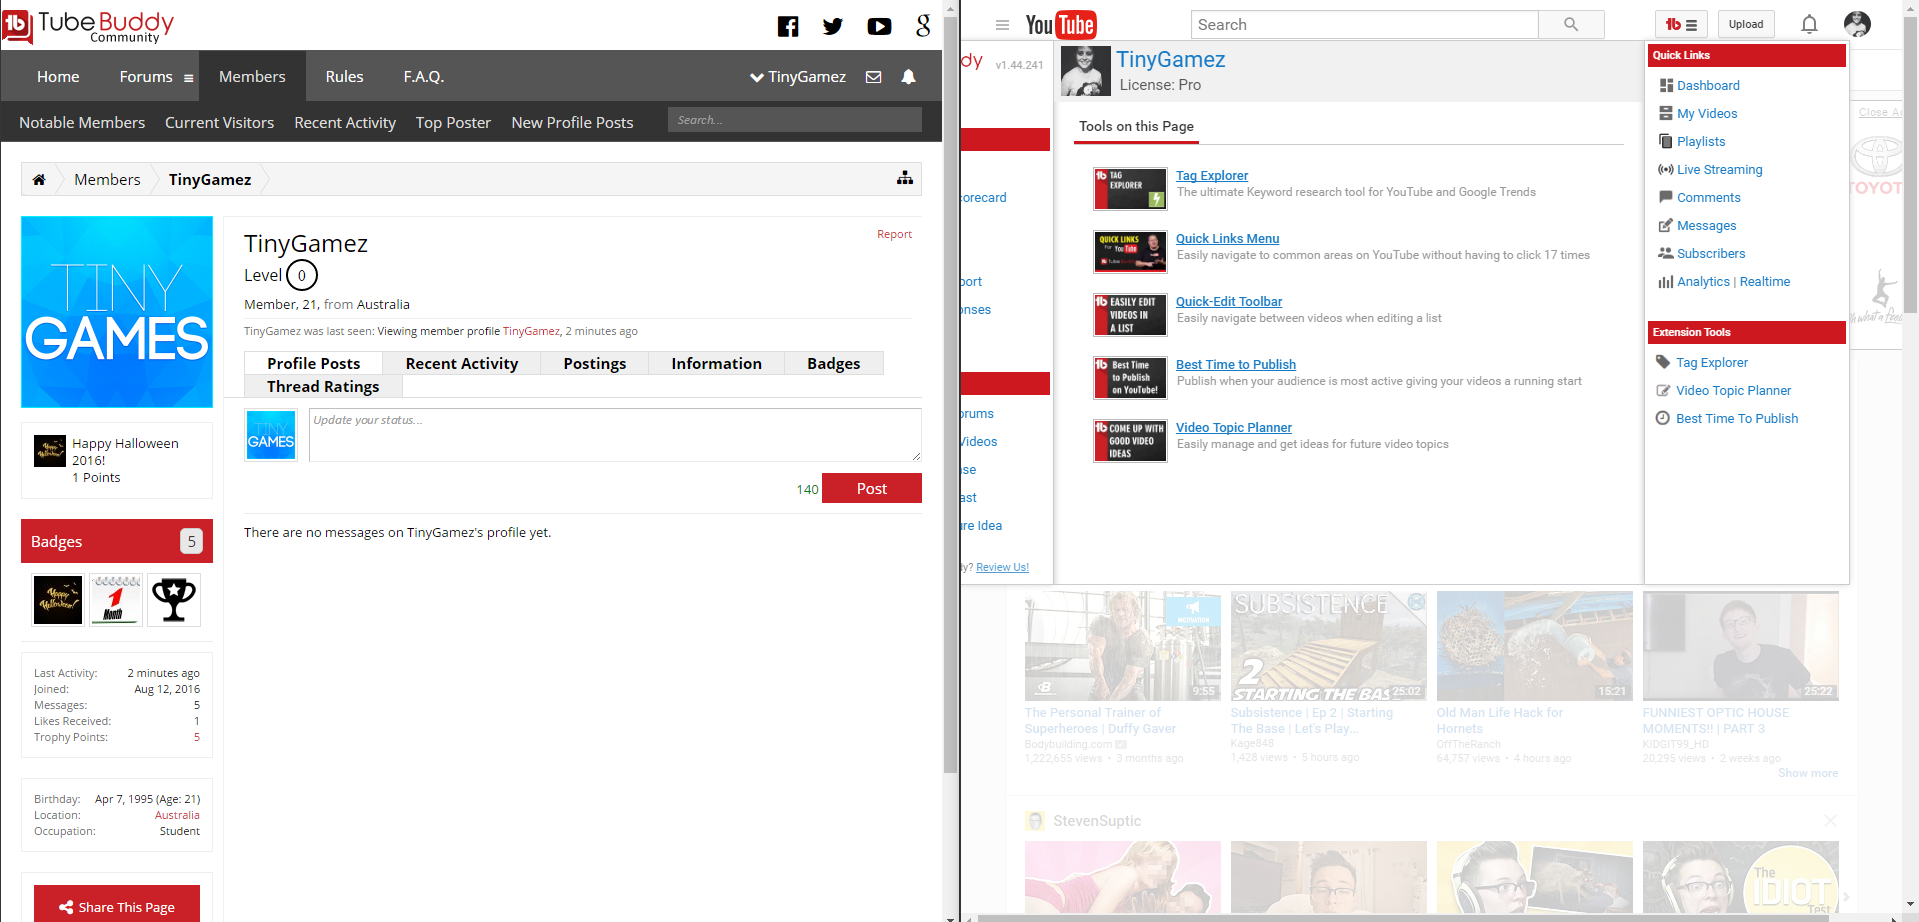Screen dimensions: 1919x922
Task: Click the Analytics bar chart icon
Action: click(1666, 282)
